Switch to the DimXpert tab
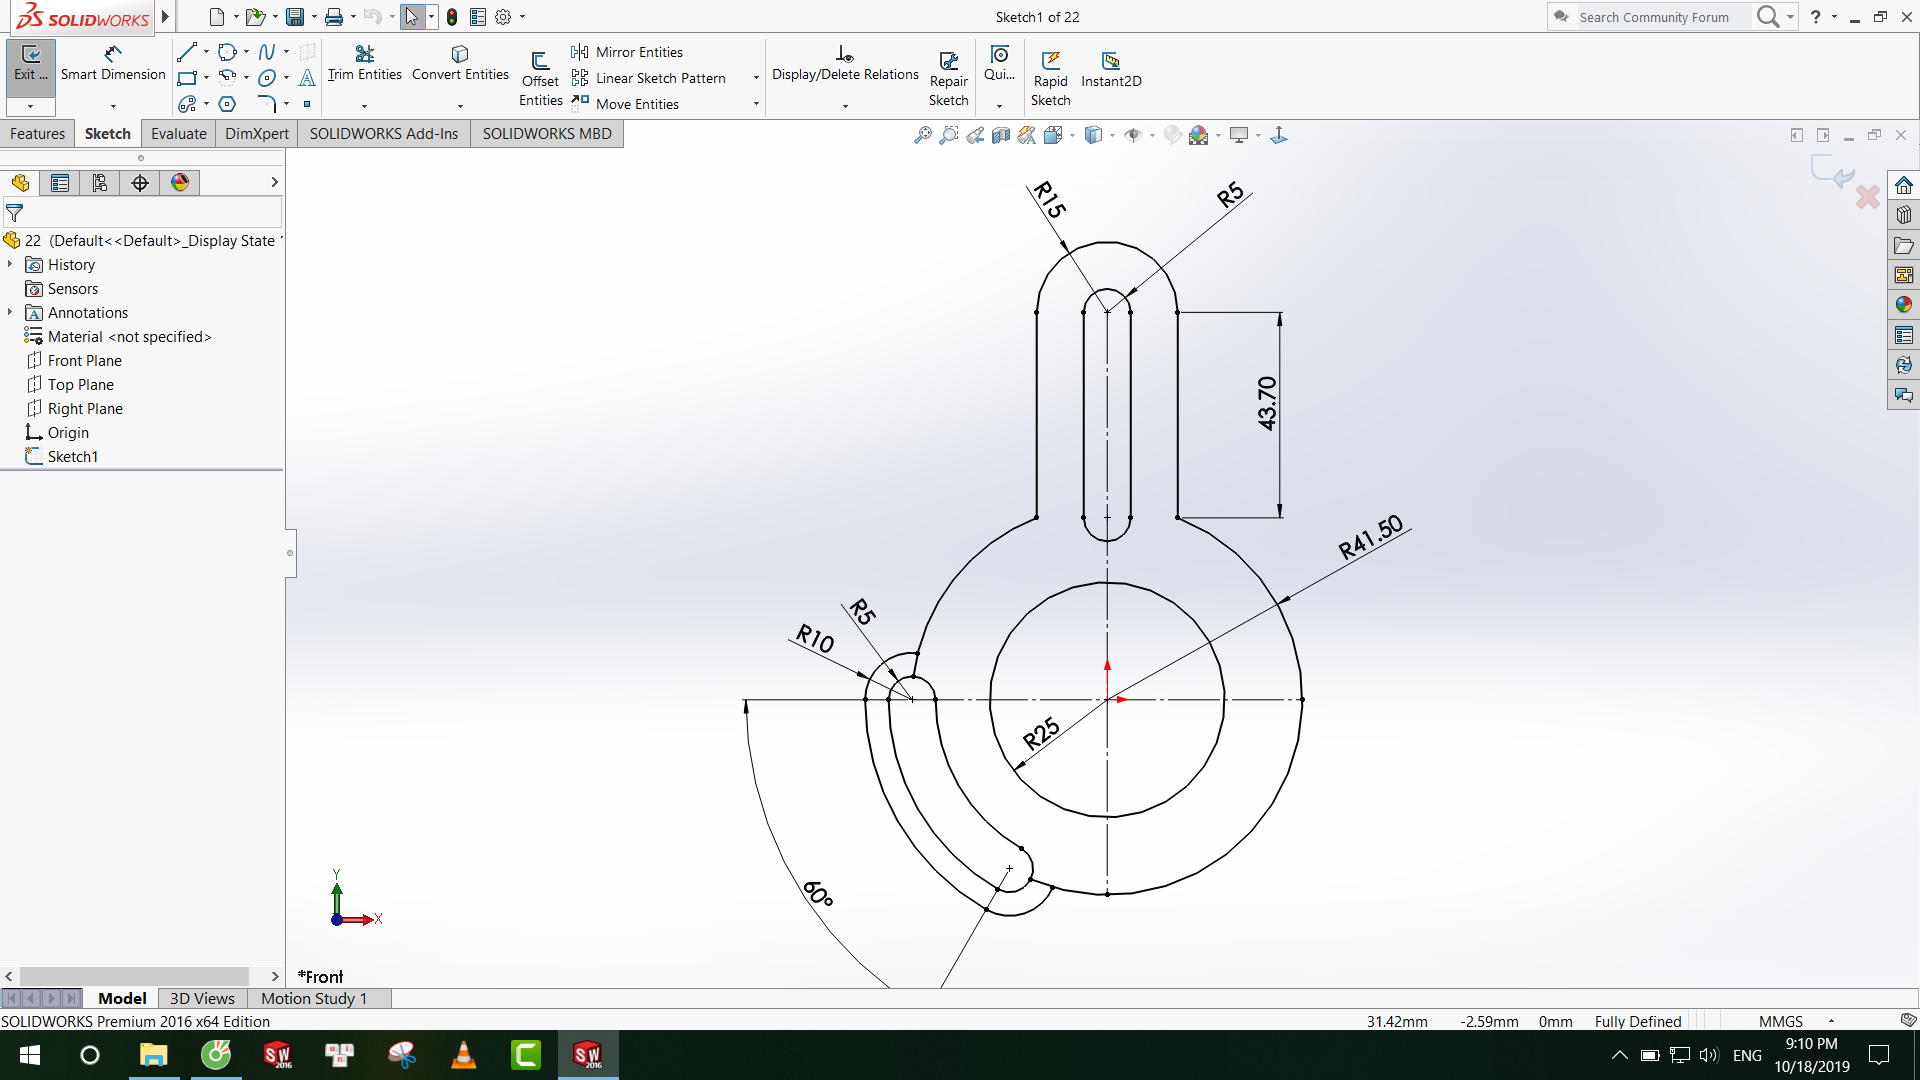 coord(257,133)
